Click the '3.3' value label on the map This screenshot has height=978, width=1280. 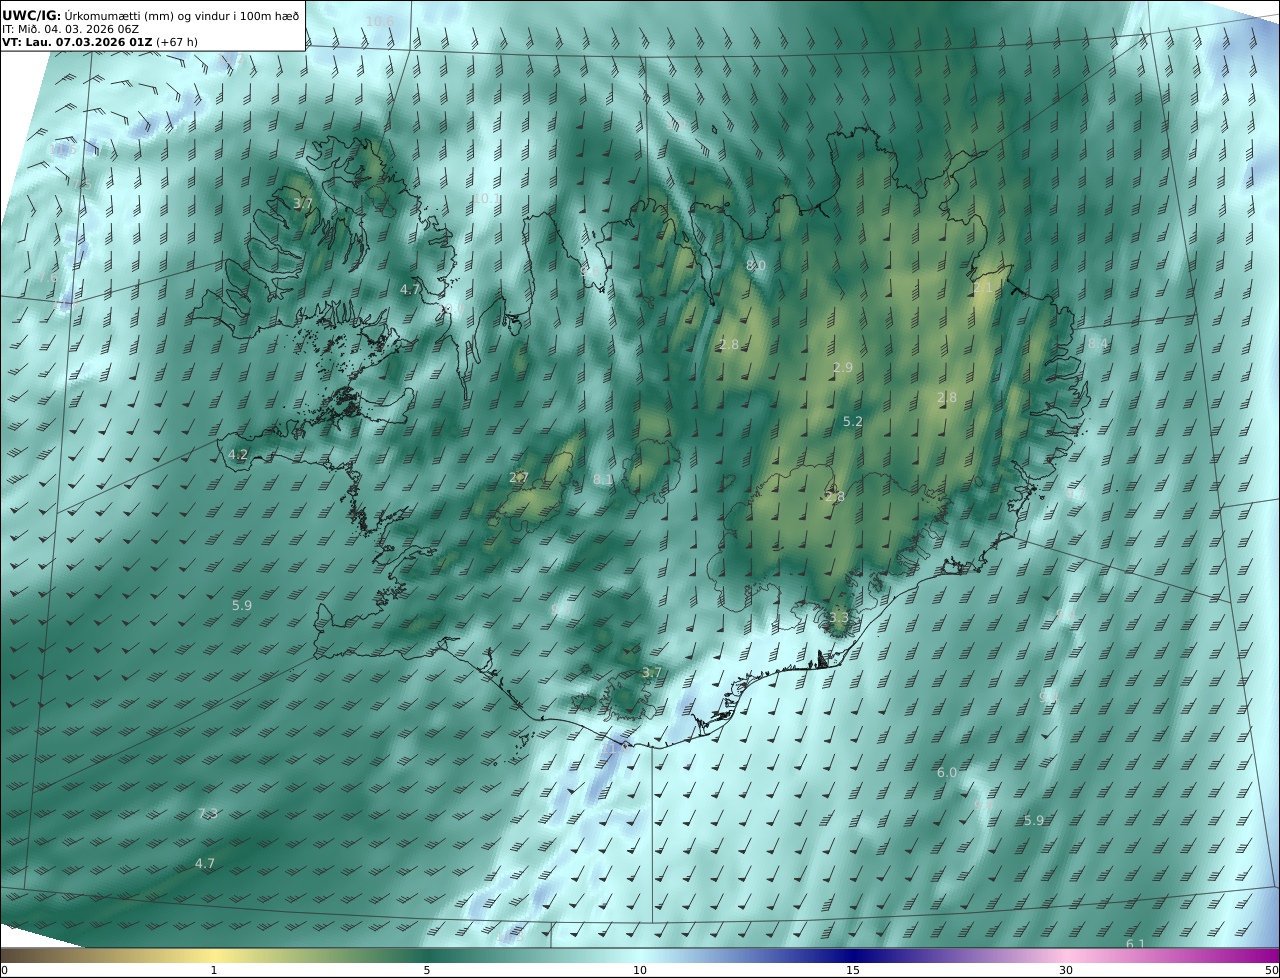click(x=839, y=618)
